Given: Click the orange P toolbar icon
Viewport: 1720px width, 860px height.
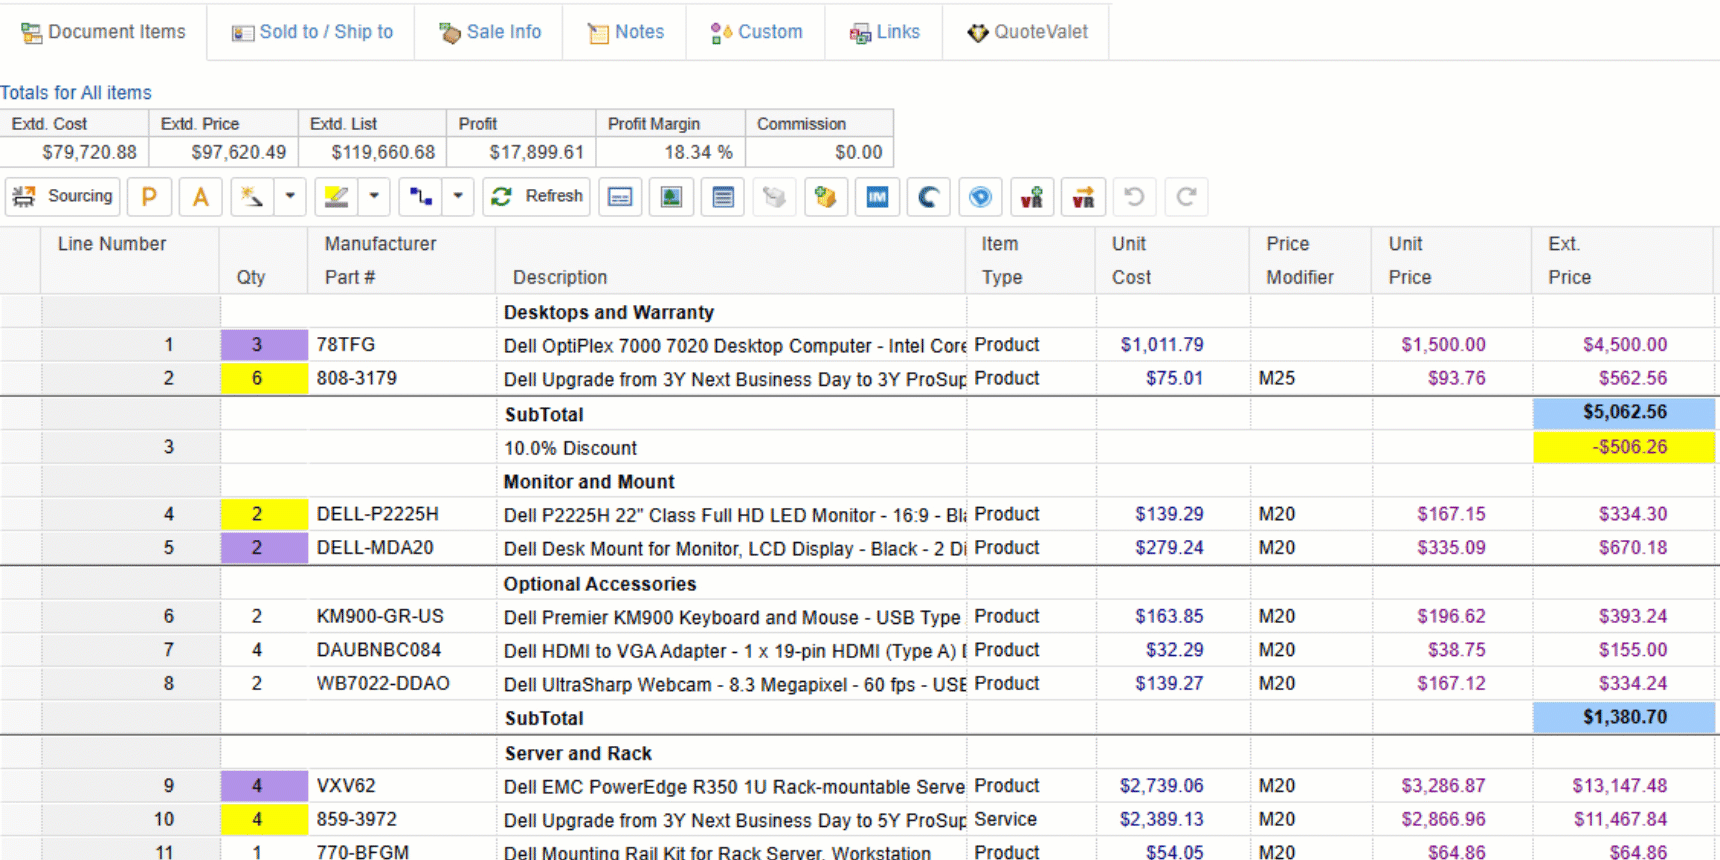Looking at the screenshot, I should [x=149, y=197].
